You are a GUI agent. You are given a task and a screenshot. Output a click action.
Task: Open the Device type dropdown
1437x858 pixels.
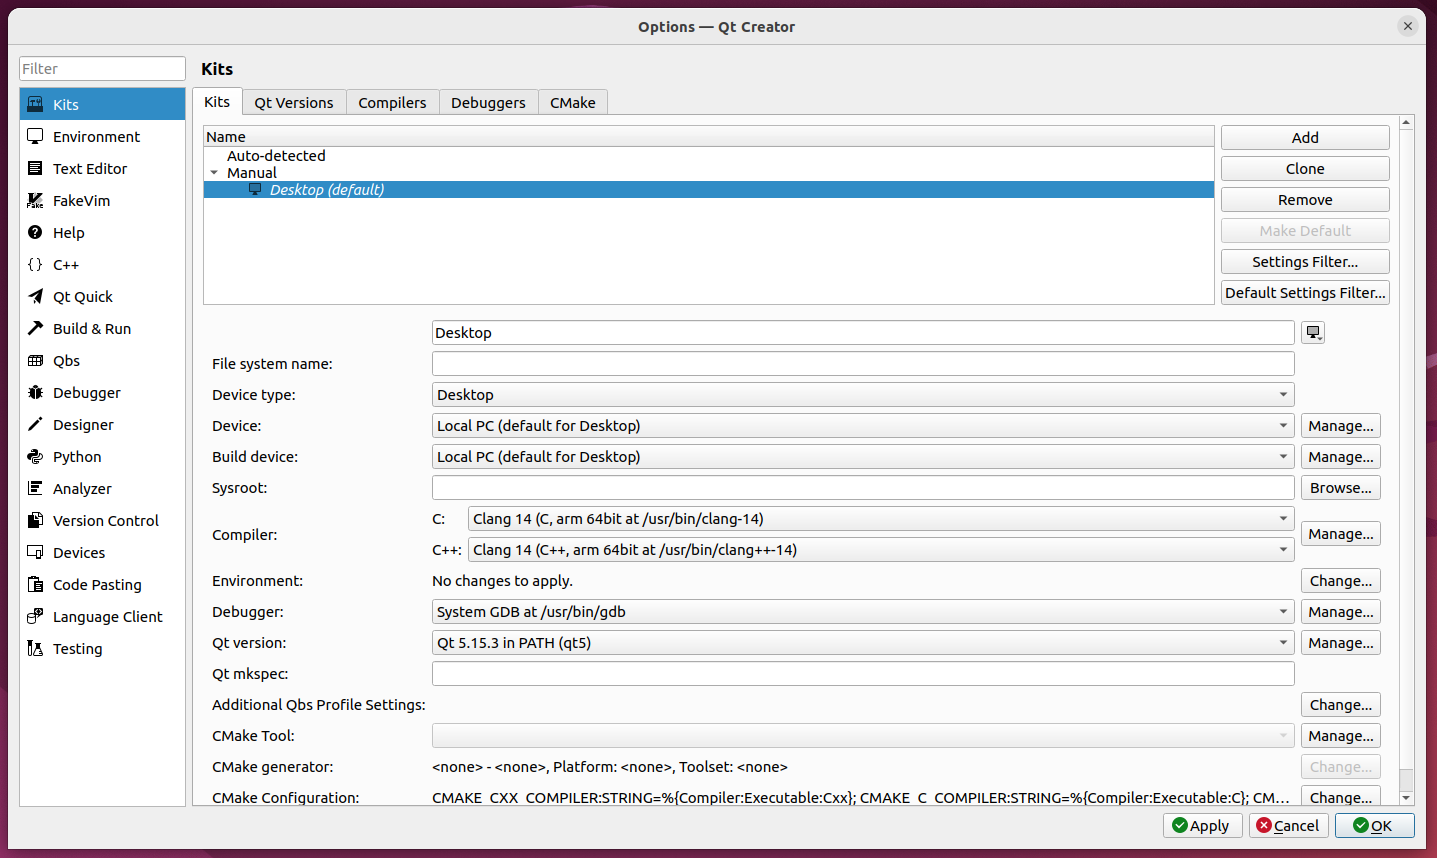pos(863,395)
